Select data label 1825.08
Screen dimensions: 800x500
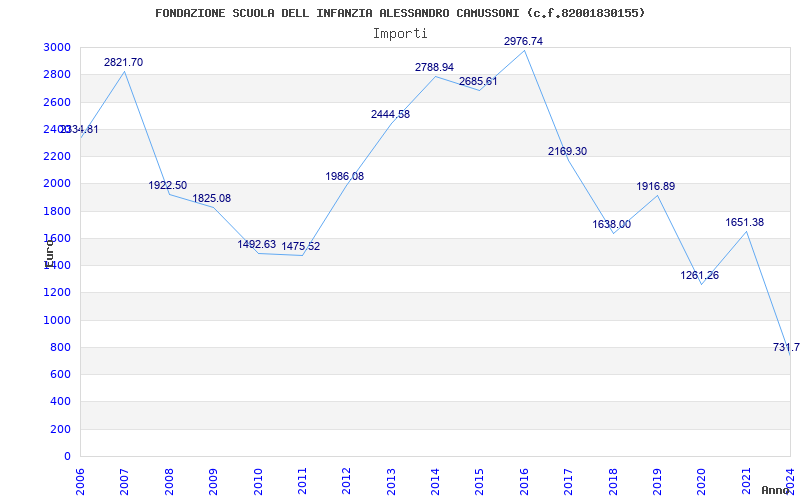tap(212, 198)
